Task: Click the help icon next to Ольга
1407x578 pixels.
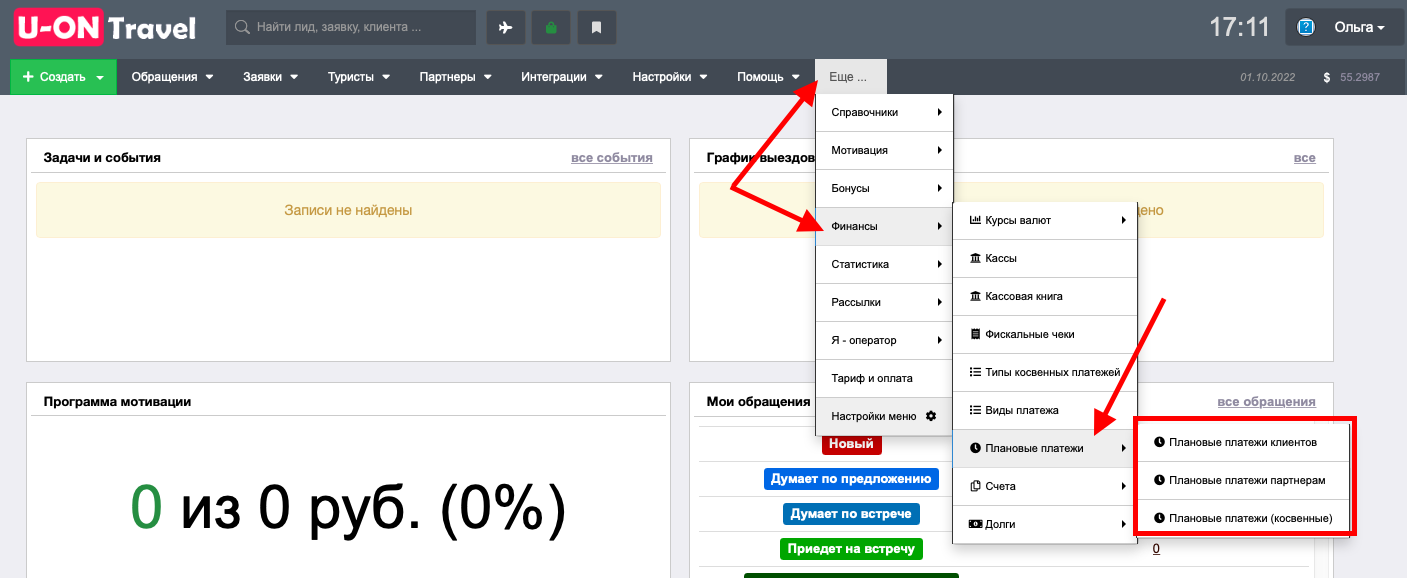Action: [1306, 28]
